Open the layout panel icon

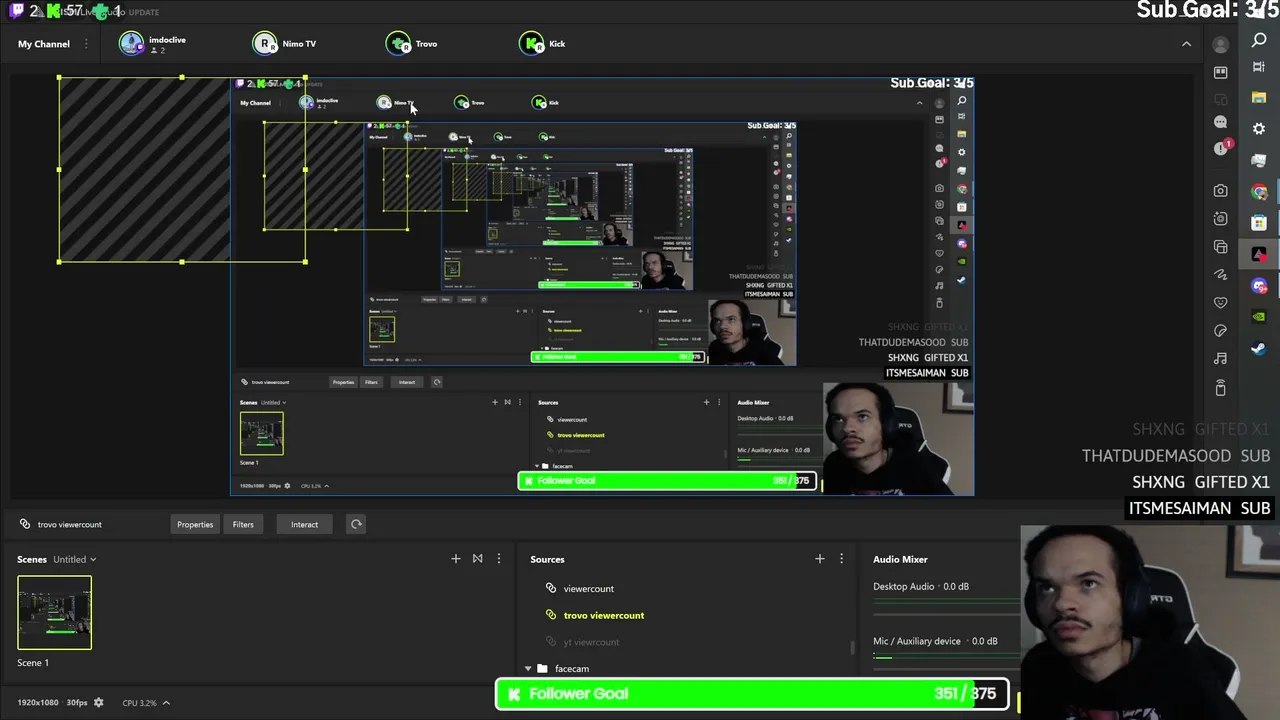pyautogui.click(x=1220, y=73)
